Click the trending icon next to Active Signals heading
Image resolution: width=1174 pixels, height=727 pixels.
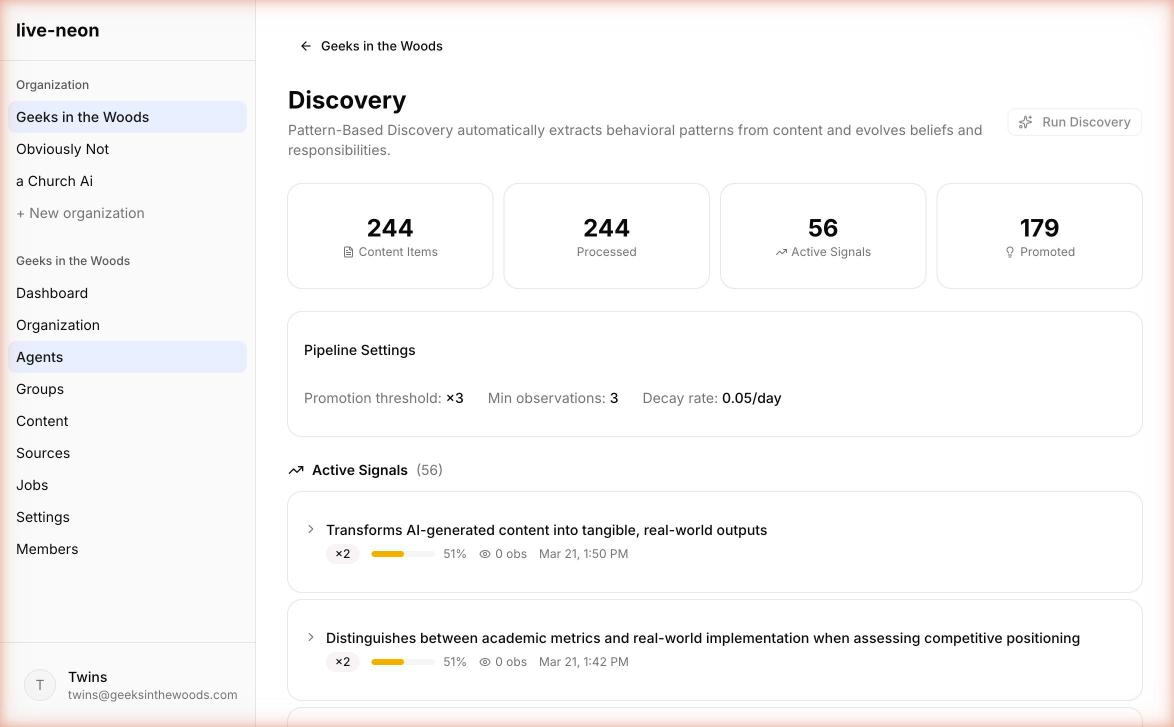tap(296, 470)
